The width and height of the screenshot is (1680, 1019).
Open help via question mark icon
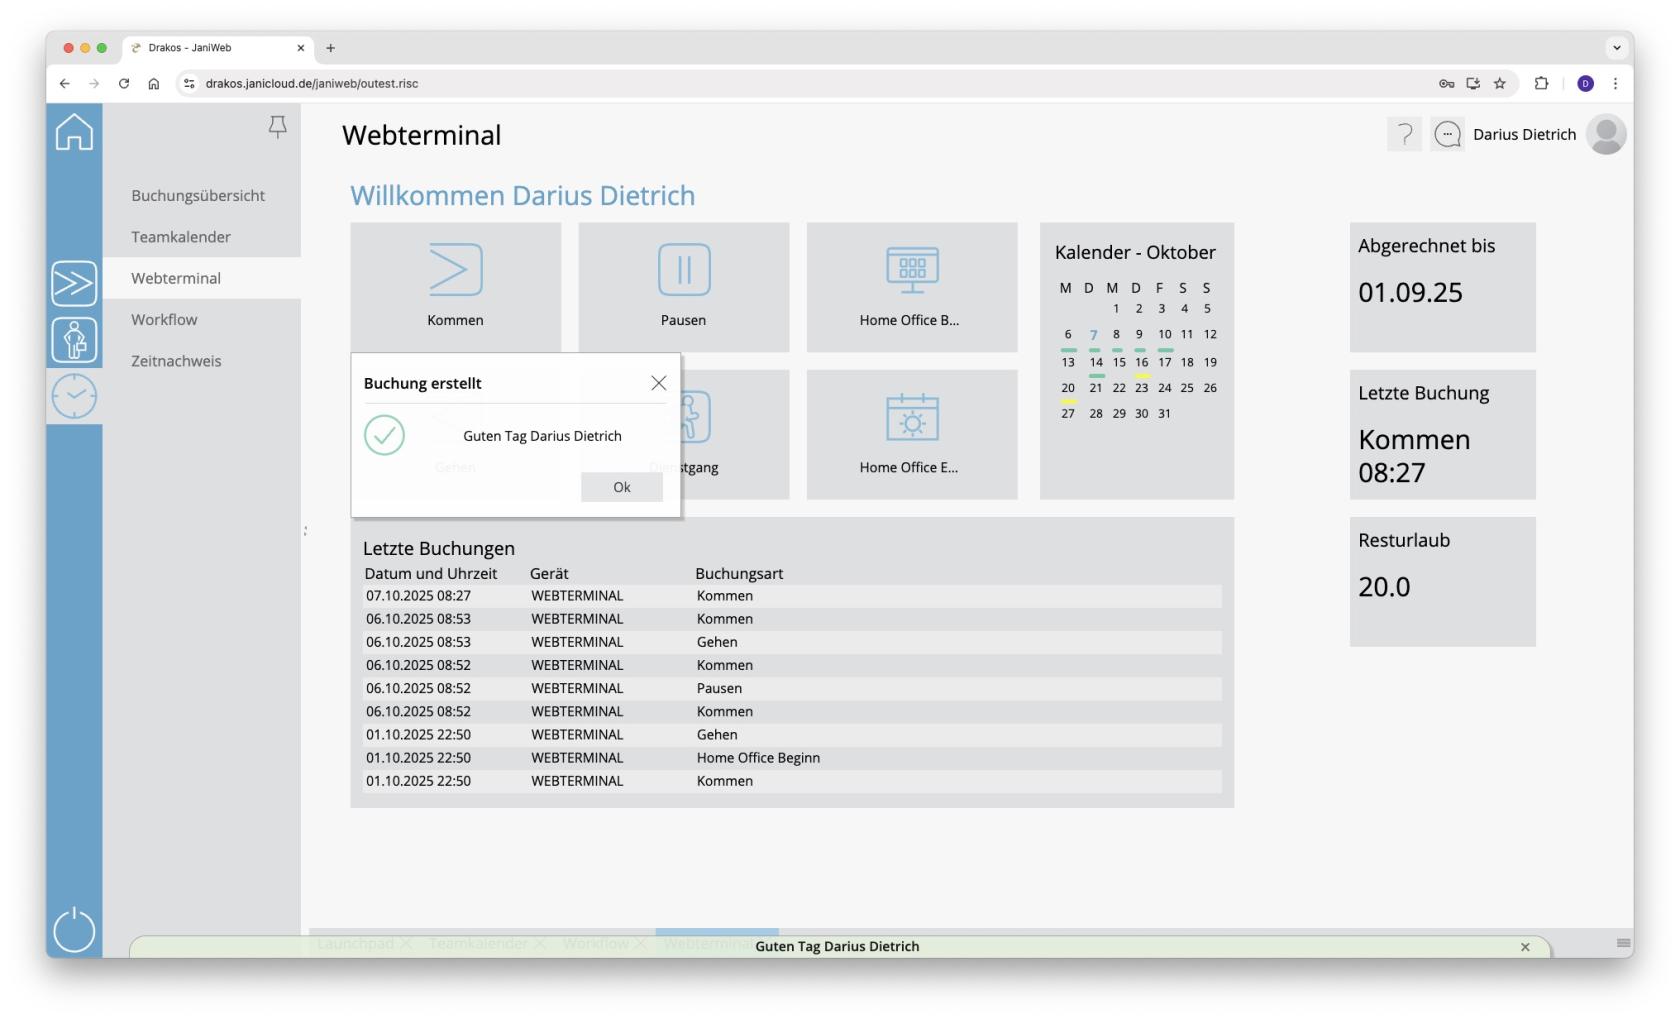tap(1404, 134)
